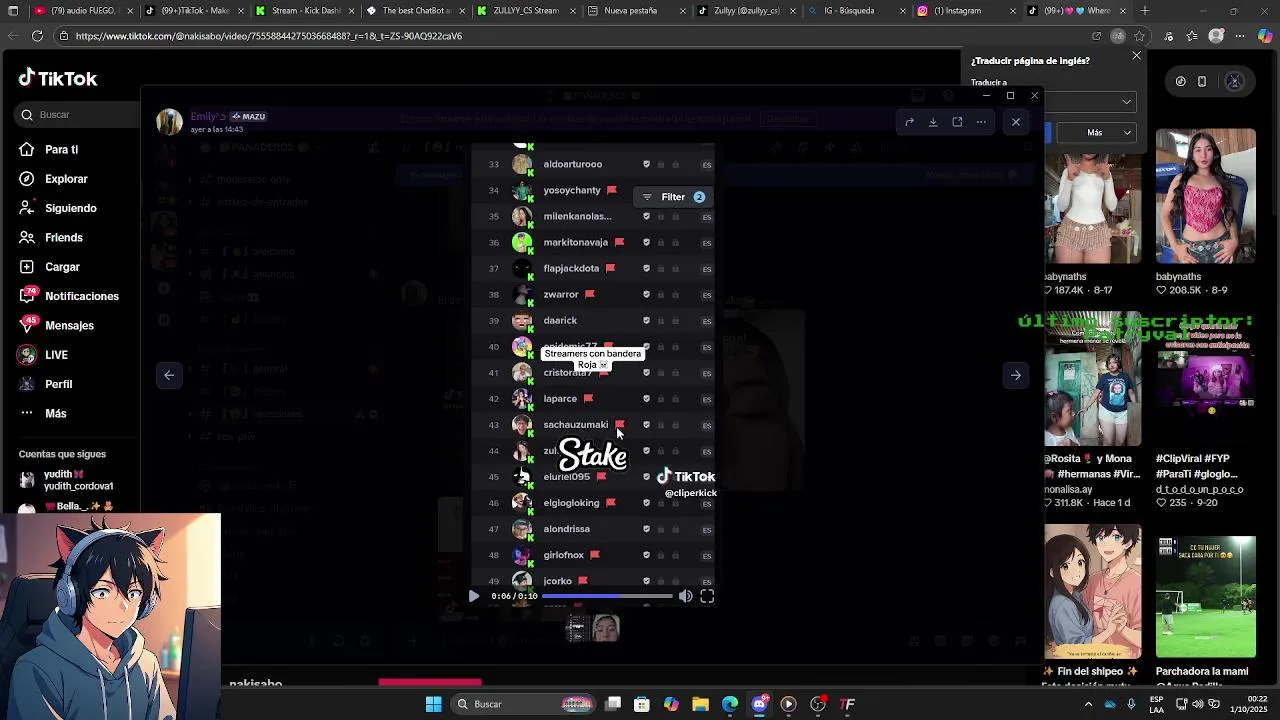The width and height of the screenshot is (1280, 720).
Task: Enter fullscreen on the video player
Action: point(707,596)
